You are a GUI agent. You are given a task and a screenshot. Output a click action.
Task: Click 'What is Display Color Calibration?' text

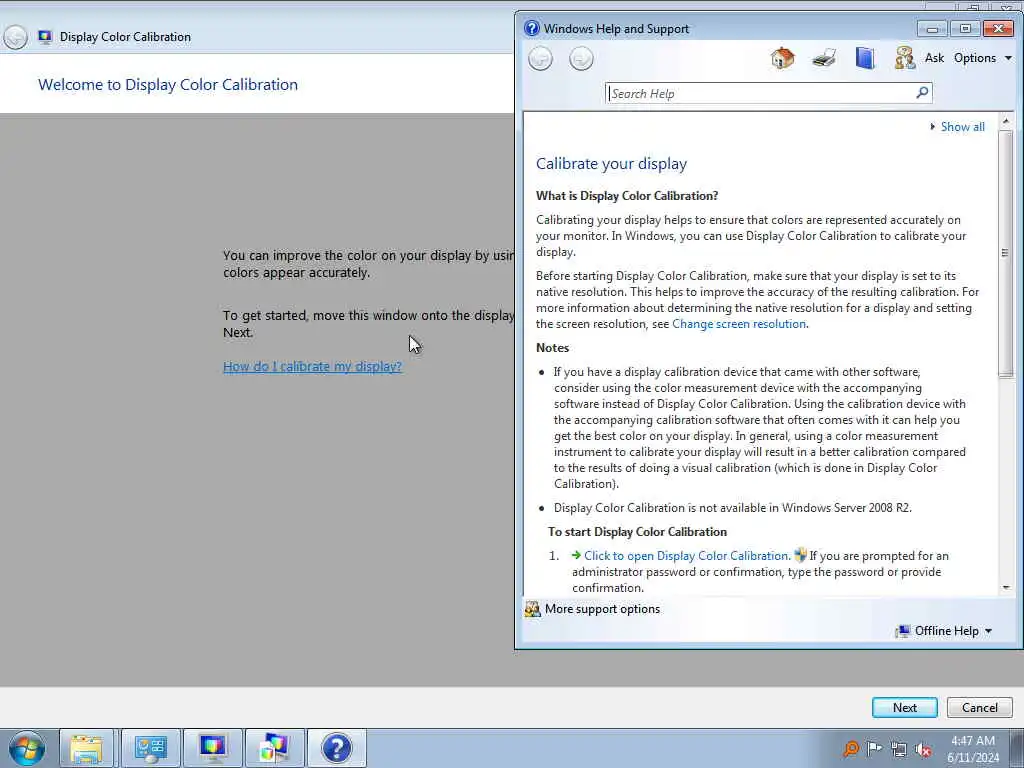tap(627, 196)
